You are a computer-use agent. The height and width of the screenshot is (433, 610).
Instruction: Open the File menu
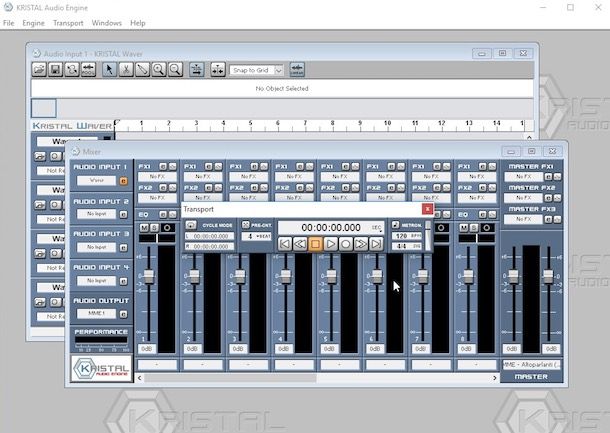(9, 23)
